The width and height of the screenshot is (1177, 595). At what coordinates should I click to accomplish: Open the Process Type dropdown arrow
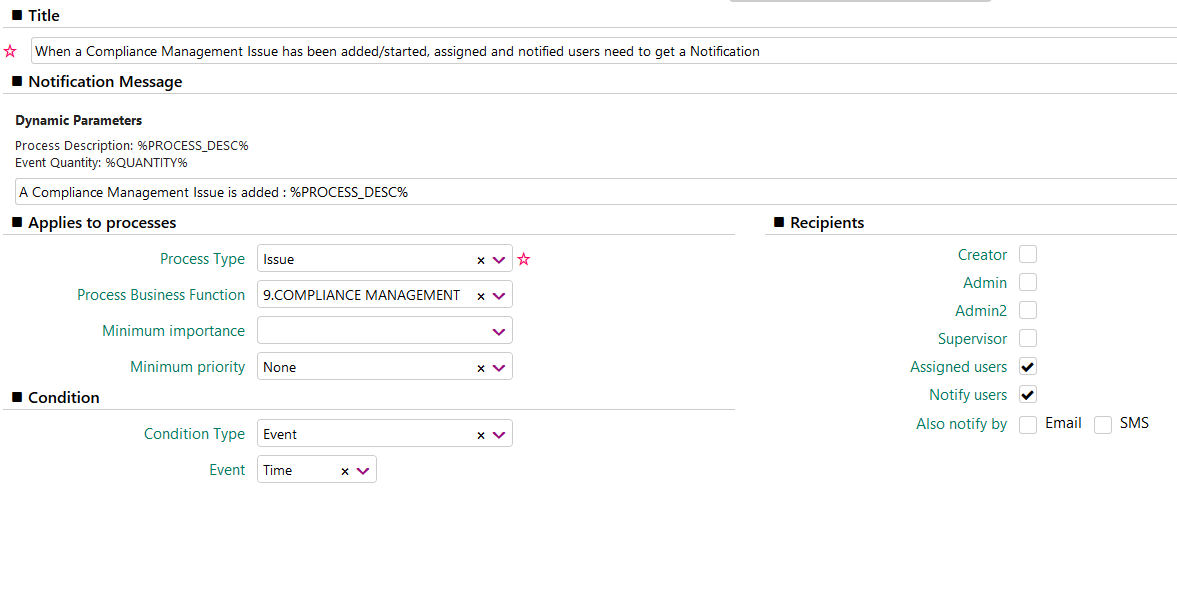click(x=499, y=260)
